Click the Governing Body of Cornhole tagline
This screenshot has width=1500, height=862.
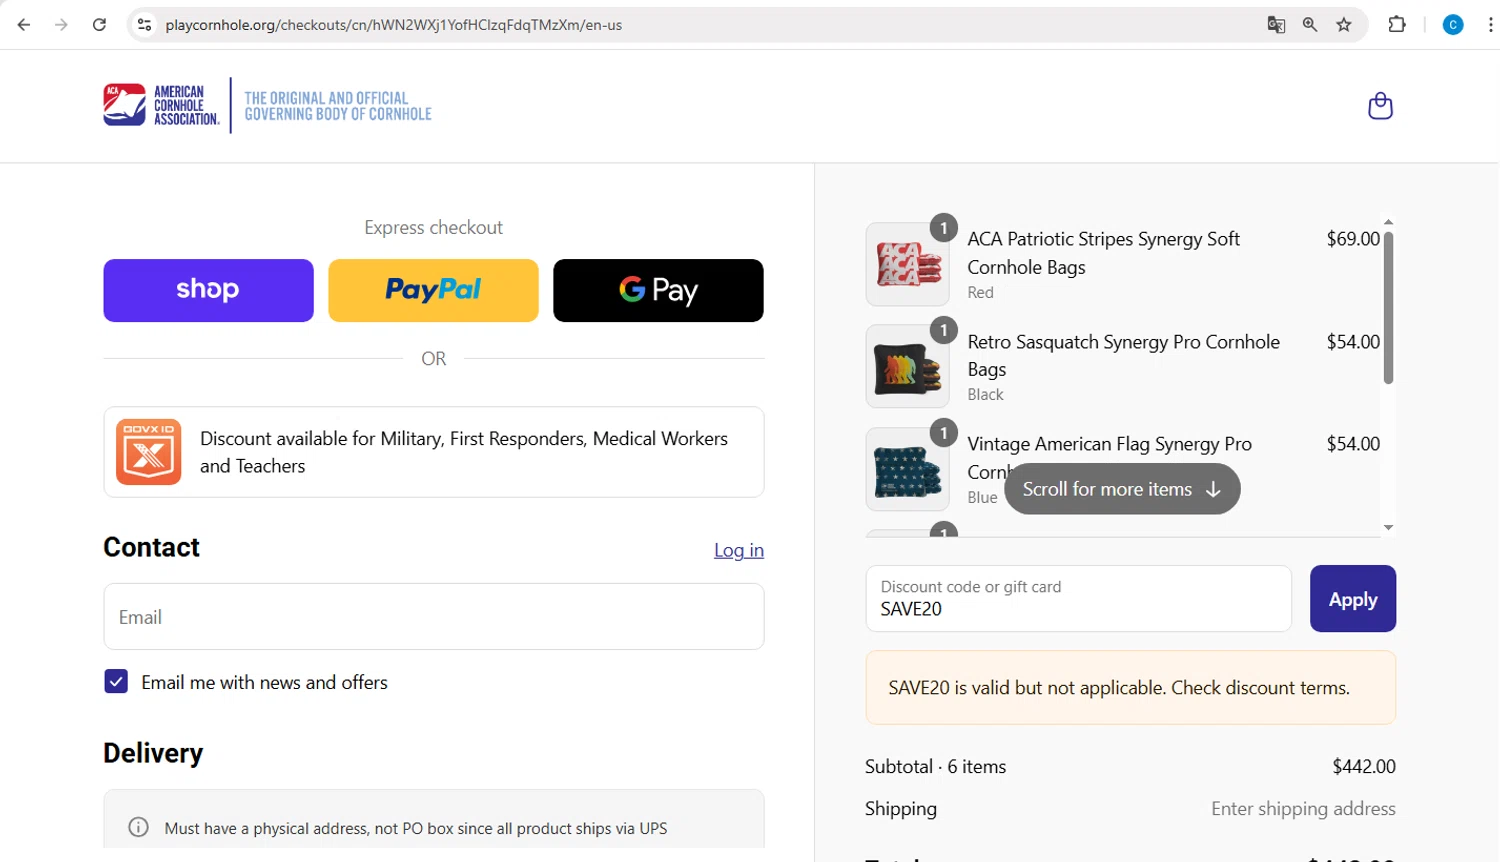click(x=338, y=106)
